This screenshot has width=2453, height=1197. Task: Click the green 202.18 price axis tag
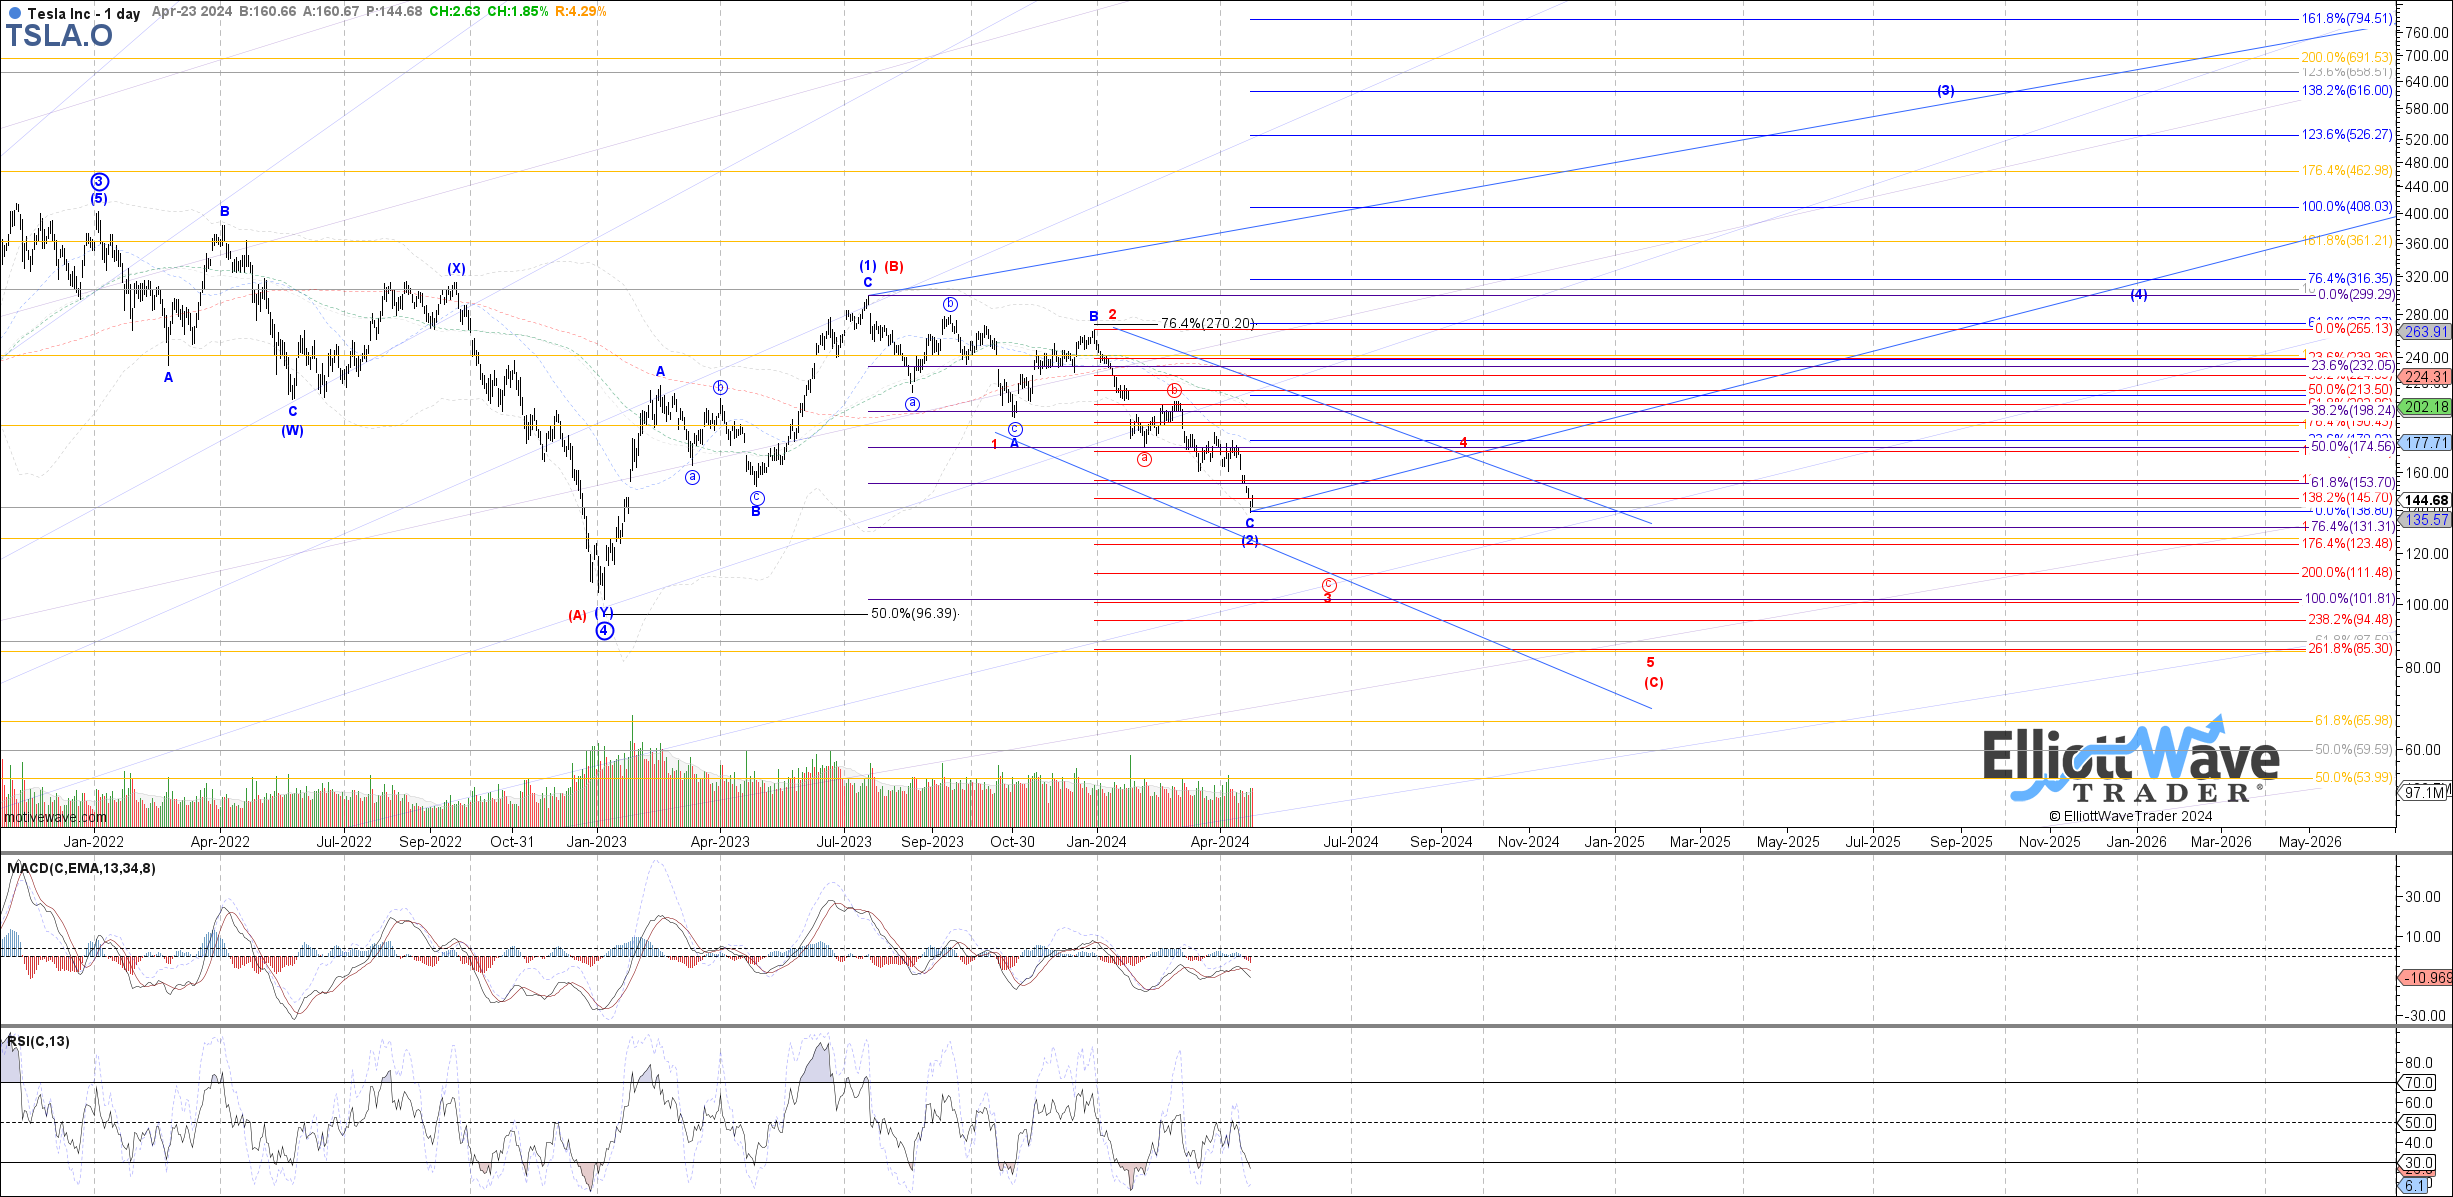click(2426, 407)
